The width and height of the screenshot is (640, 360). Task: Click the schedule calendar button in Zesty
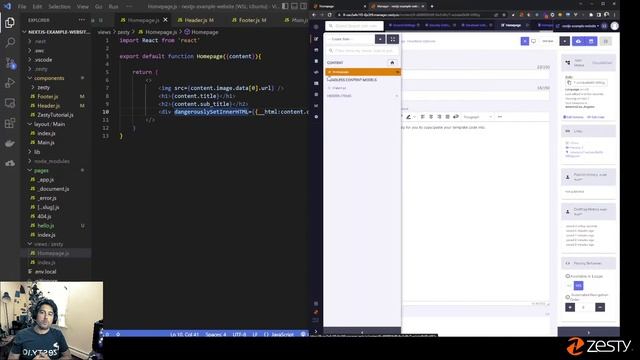591,41
